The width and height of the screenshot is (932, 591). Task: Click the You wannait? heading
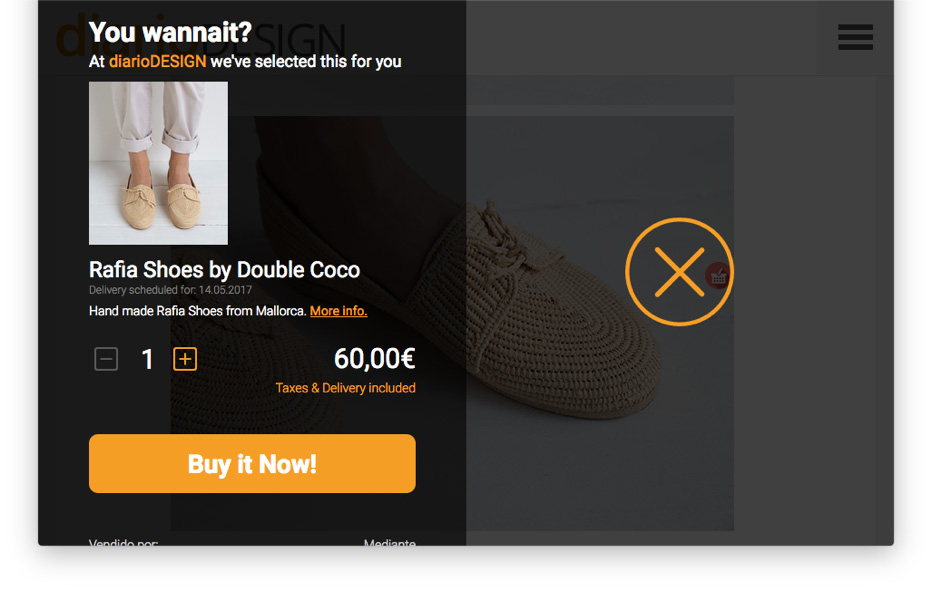click(x=170, y=32)
